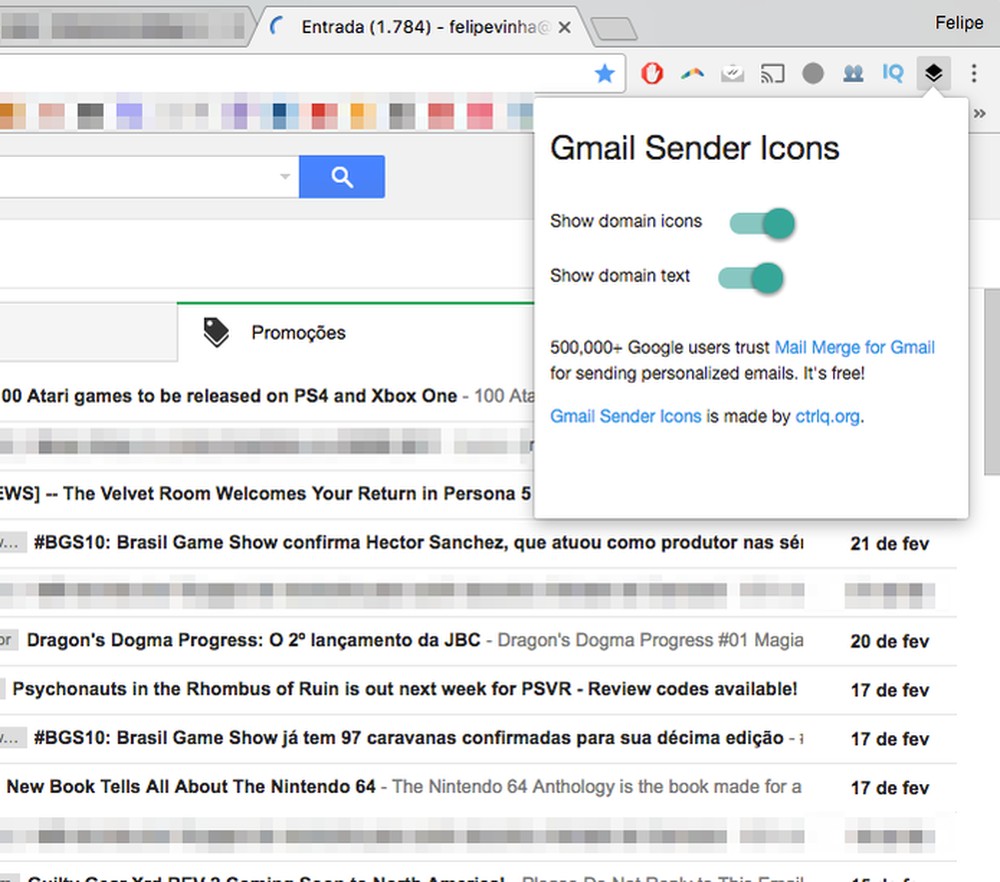Click the red hand ad-blocker extension icon
The image size is (1000, 882).
(651, 72)
